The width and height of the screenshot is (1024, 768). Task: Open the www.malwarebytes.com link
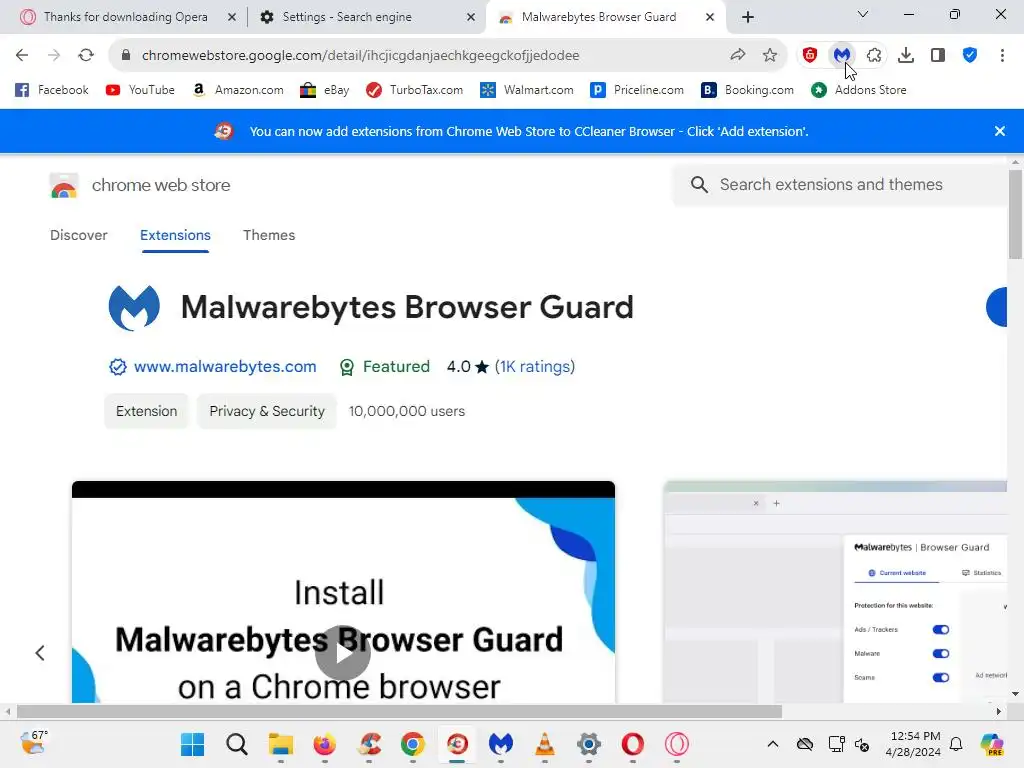(225, 367)
